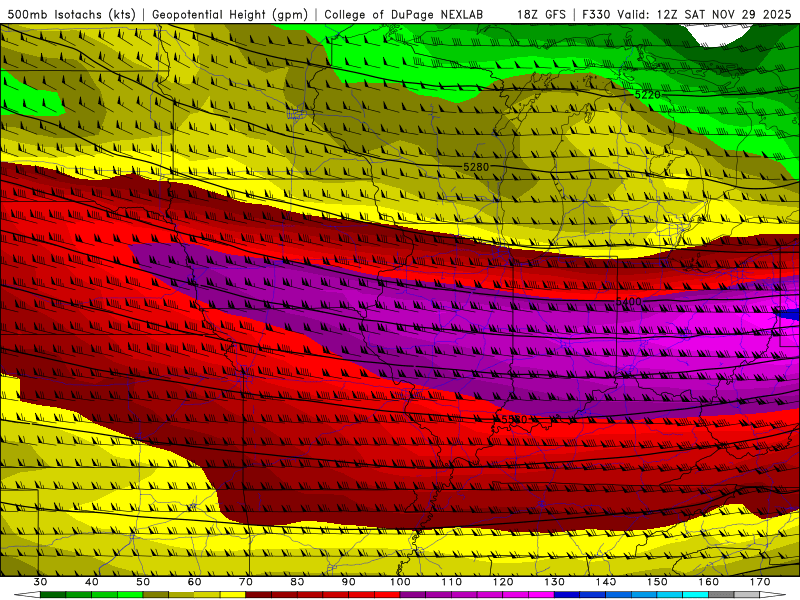Click the bright yellow swatch before 70
The width and height of the screenshot is (800, 600).
point(233,595)
